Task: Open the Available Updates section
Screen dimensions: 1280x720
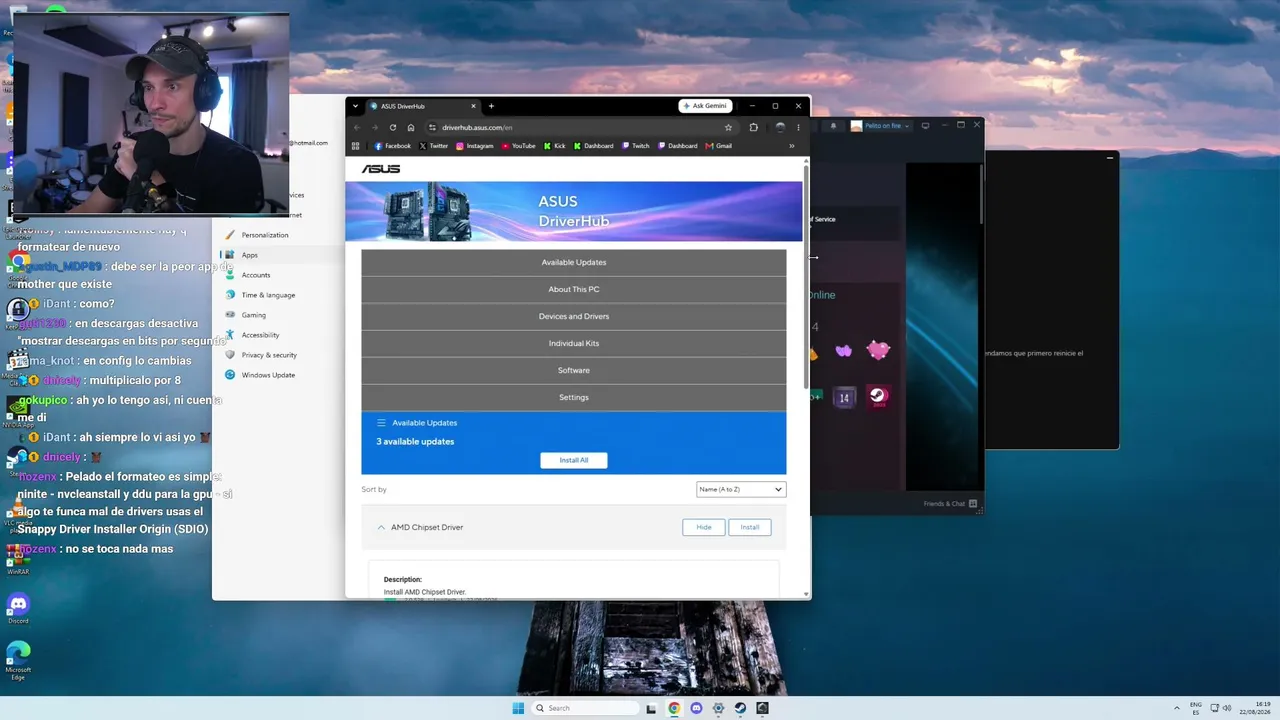Action: [x=574, y=262]
